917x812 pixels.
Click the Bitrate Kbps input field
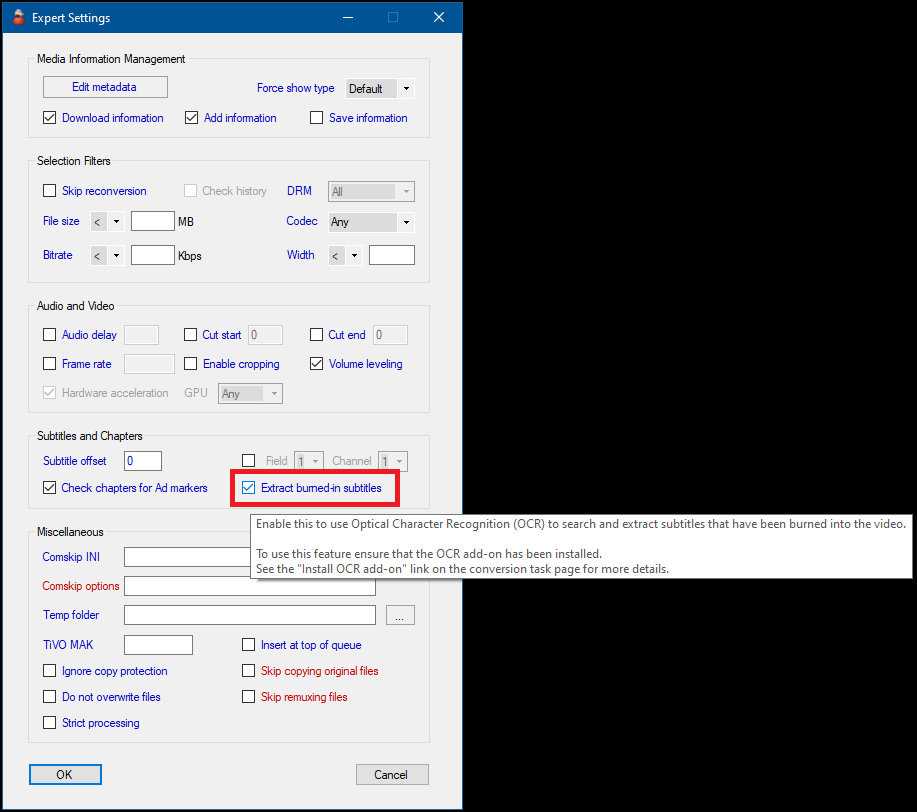coord(153,255)
